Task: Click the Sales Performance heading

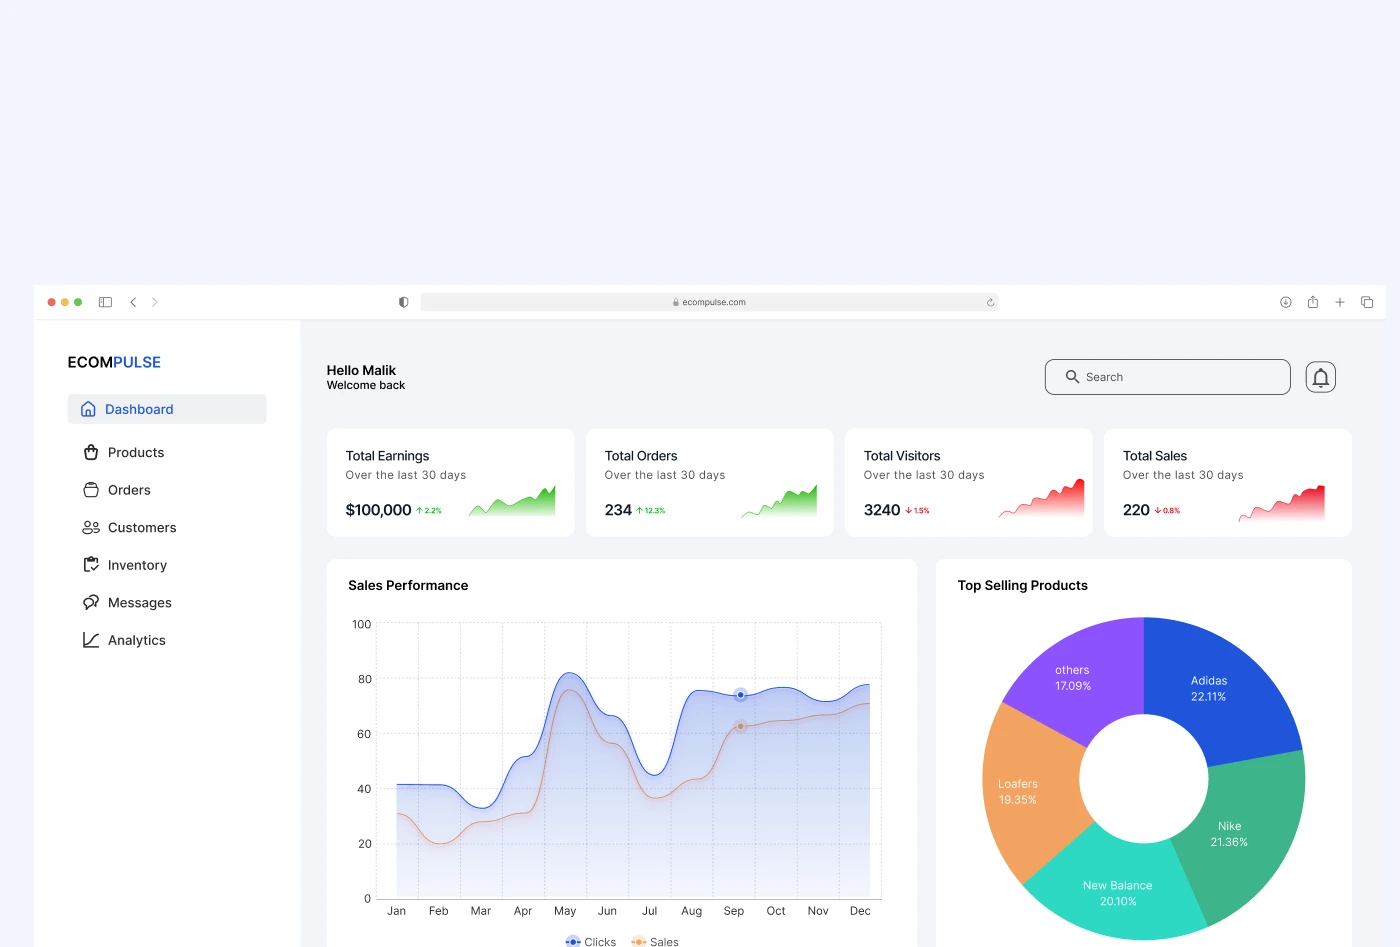Action: coord(408,586)
